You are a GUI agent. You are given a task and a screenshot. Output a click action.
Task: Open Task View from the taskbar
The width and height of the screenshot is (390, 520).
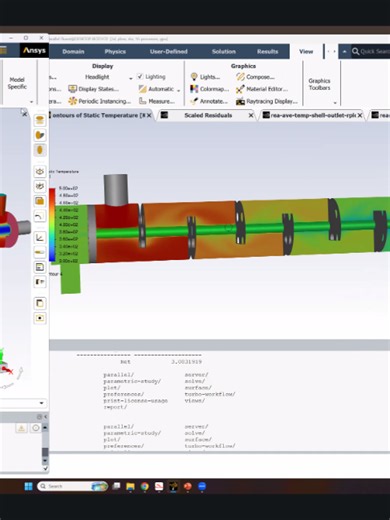116,486
